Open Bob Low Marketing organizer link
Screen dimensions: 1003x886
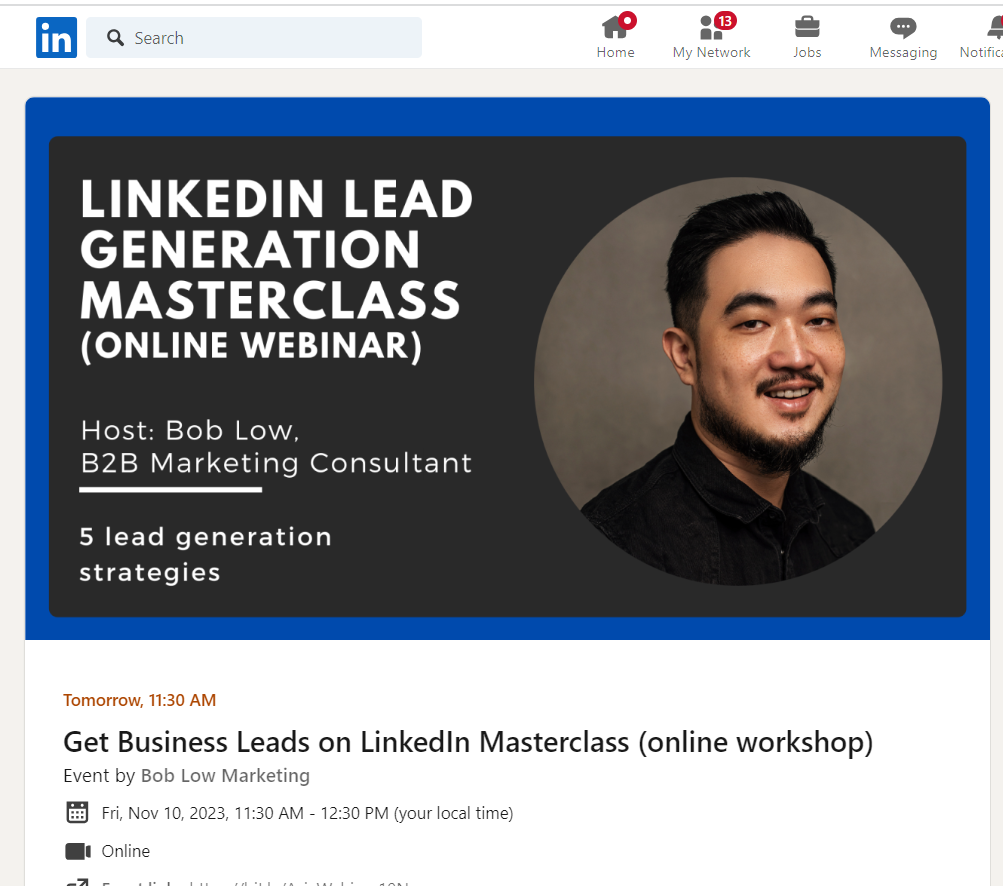tap(225, 775)
